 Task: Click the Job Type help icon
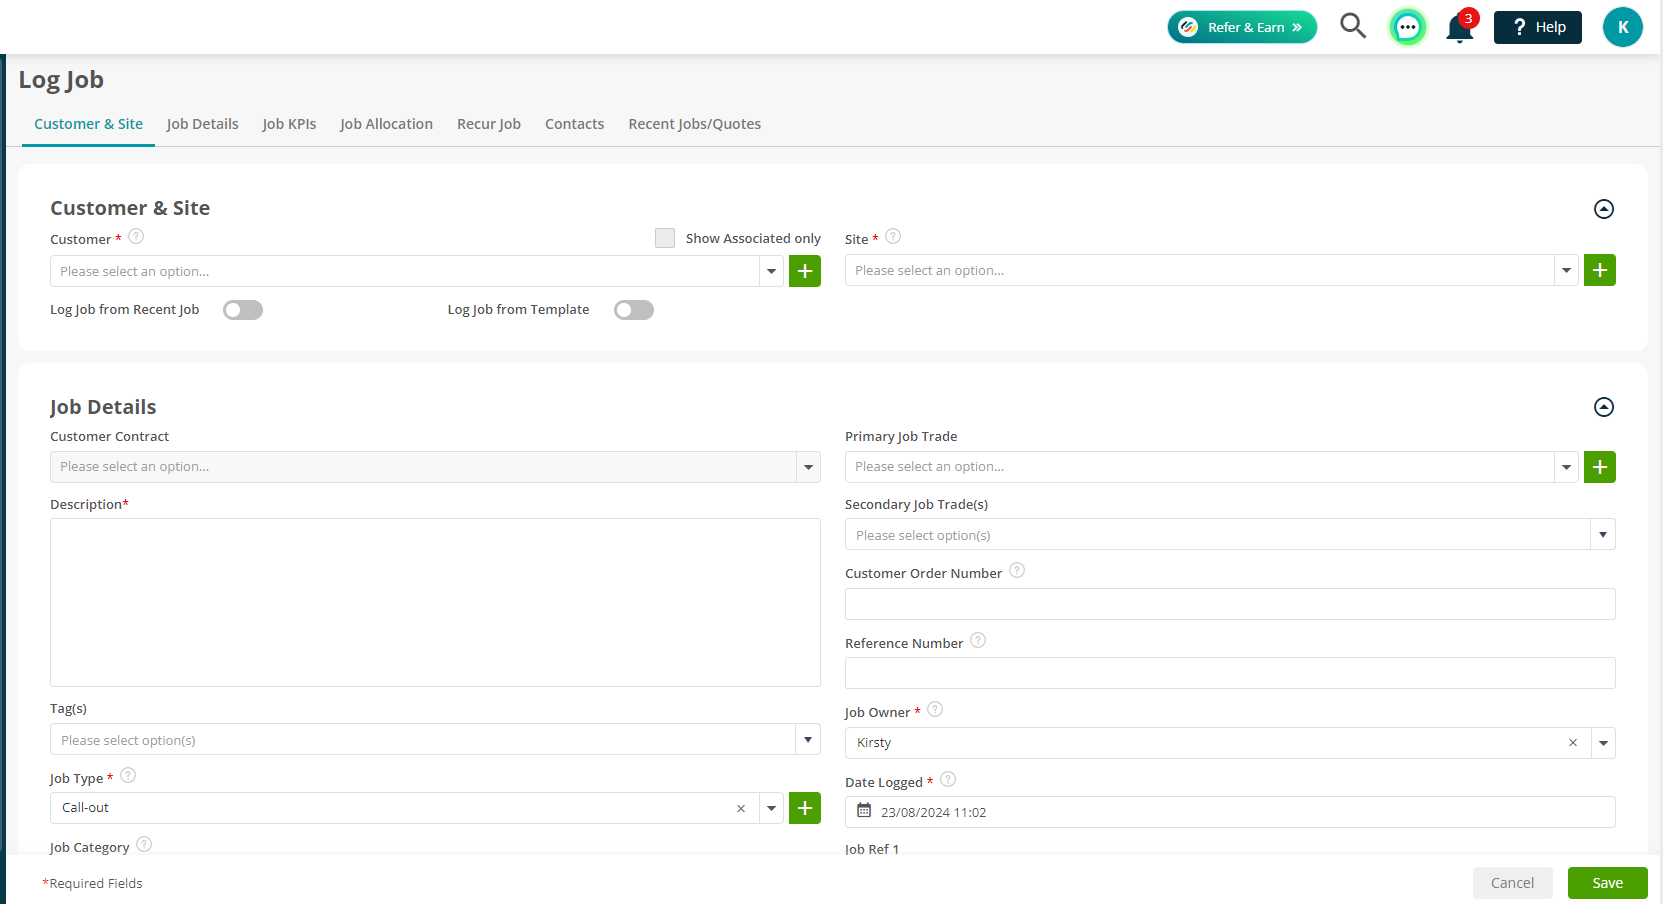[x=128, y=776]
